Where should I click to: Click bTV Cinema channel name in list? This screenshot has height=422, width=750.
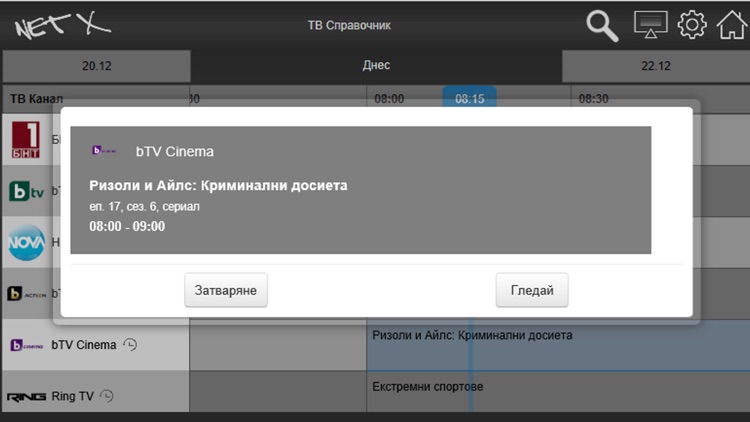point(84,345)
